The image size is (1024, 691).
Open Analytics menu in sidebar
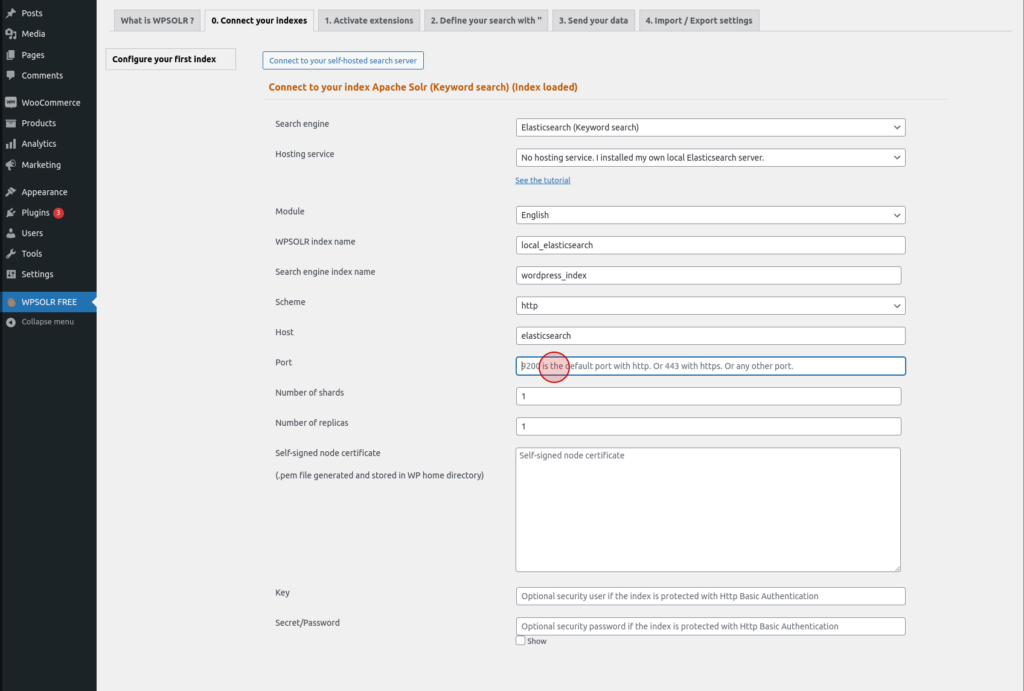pos(39,144)
